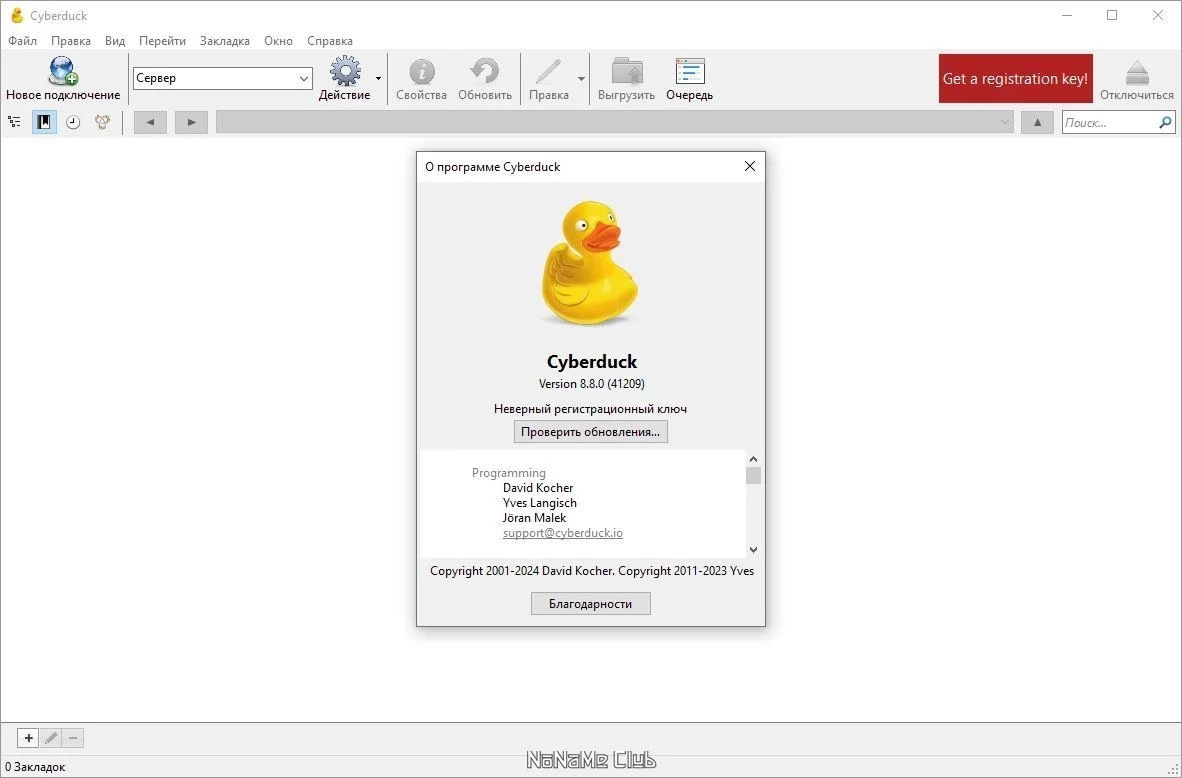The width and height of the screenshot is (1182, 778).
Task: Click the credits scrollbar thumb
Action: tap(753, 476)
